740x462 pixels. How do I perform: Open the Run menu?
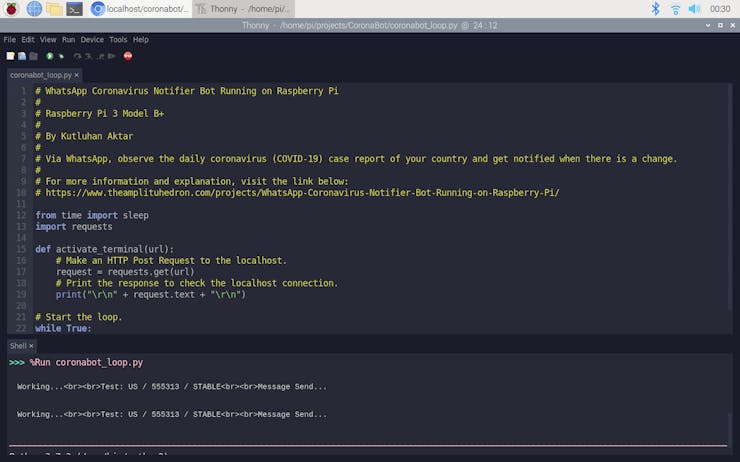[x=68, y=40]
